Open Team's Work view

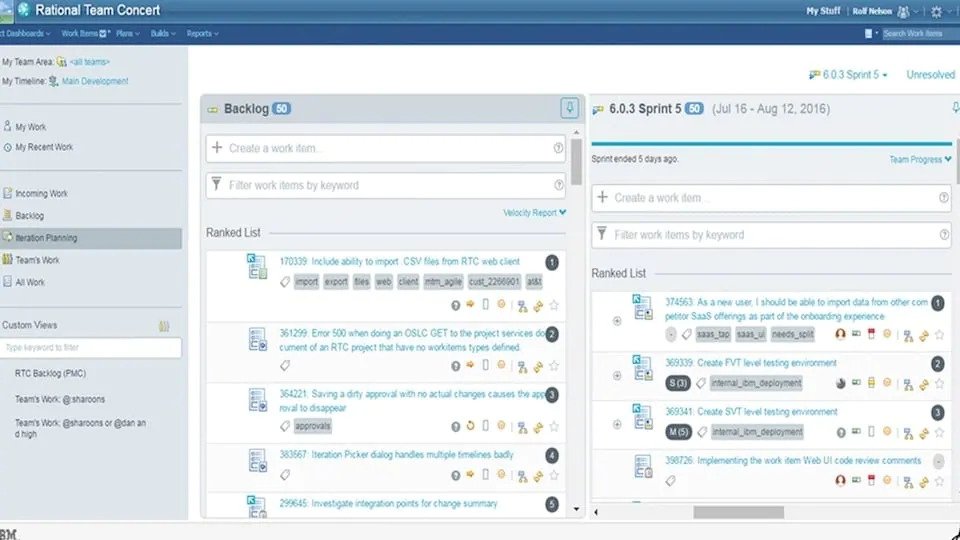click(37, 260)
